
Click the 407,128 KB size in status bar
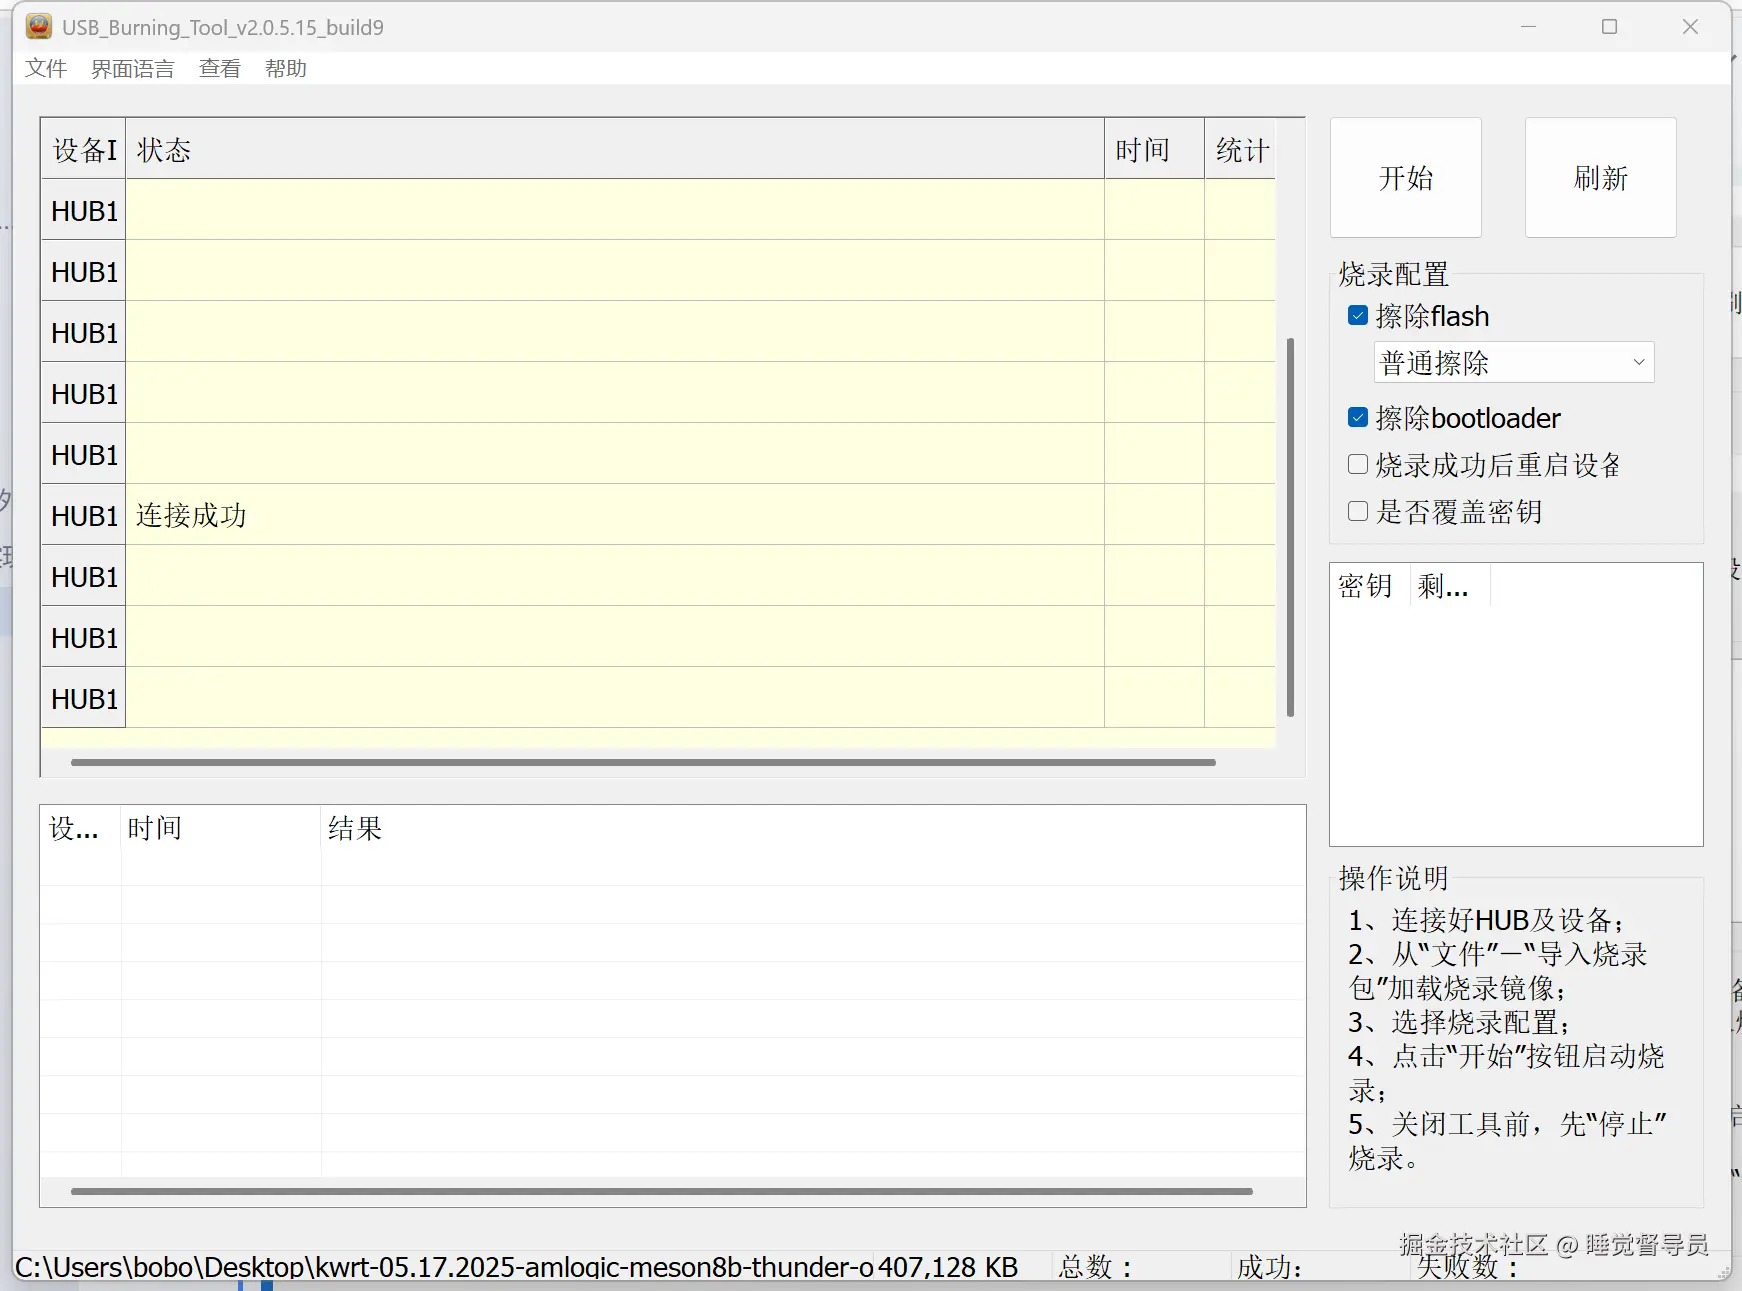click(948, 1267)
